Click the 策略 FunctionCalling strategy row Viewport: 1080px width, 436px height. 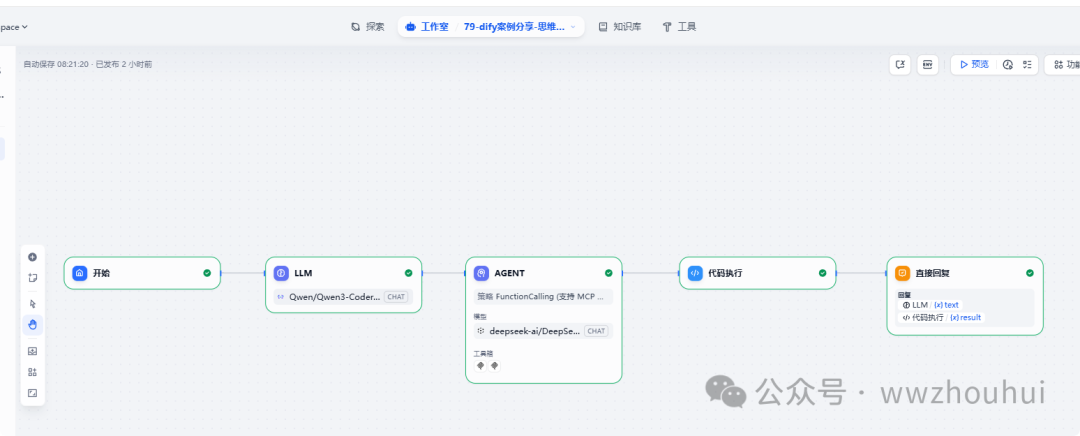(x=543, y=297)
